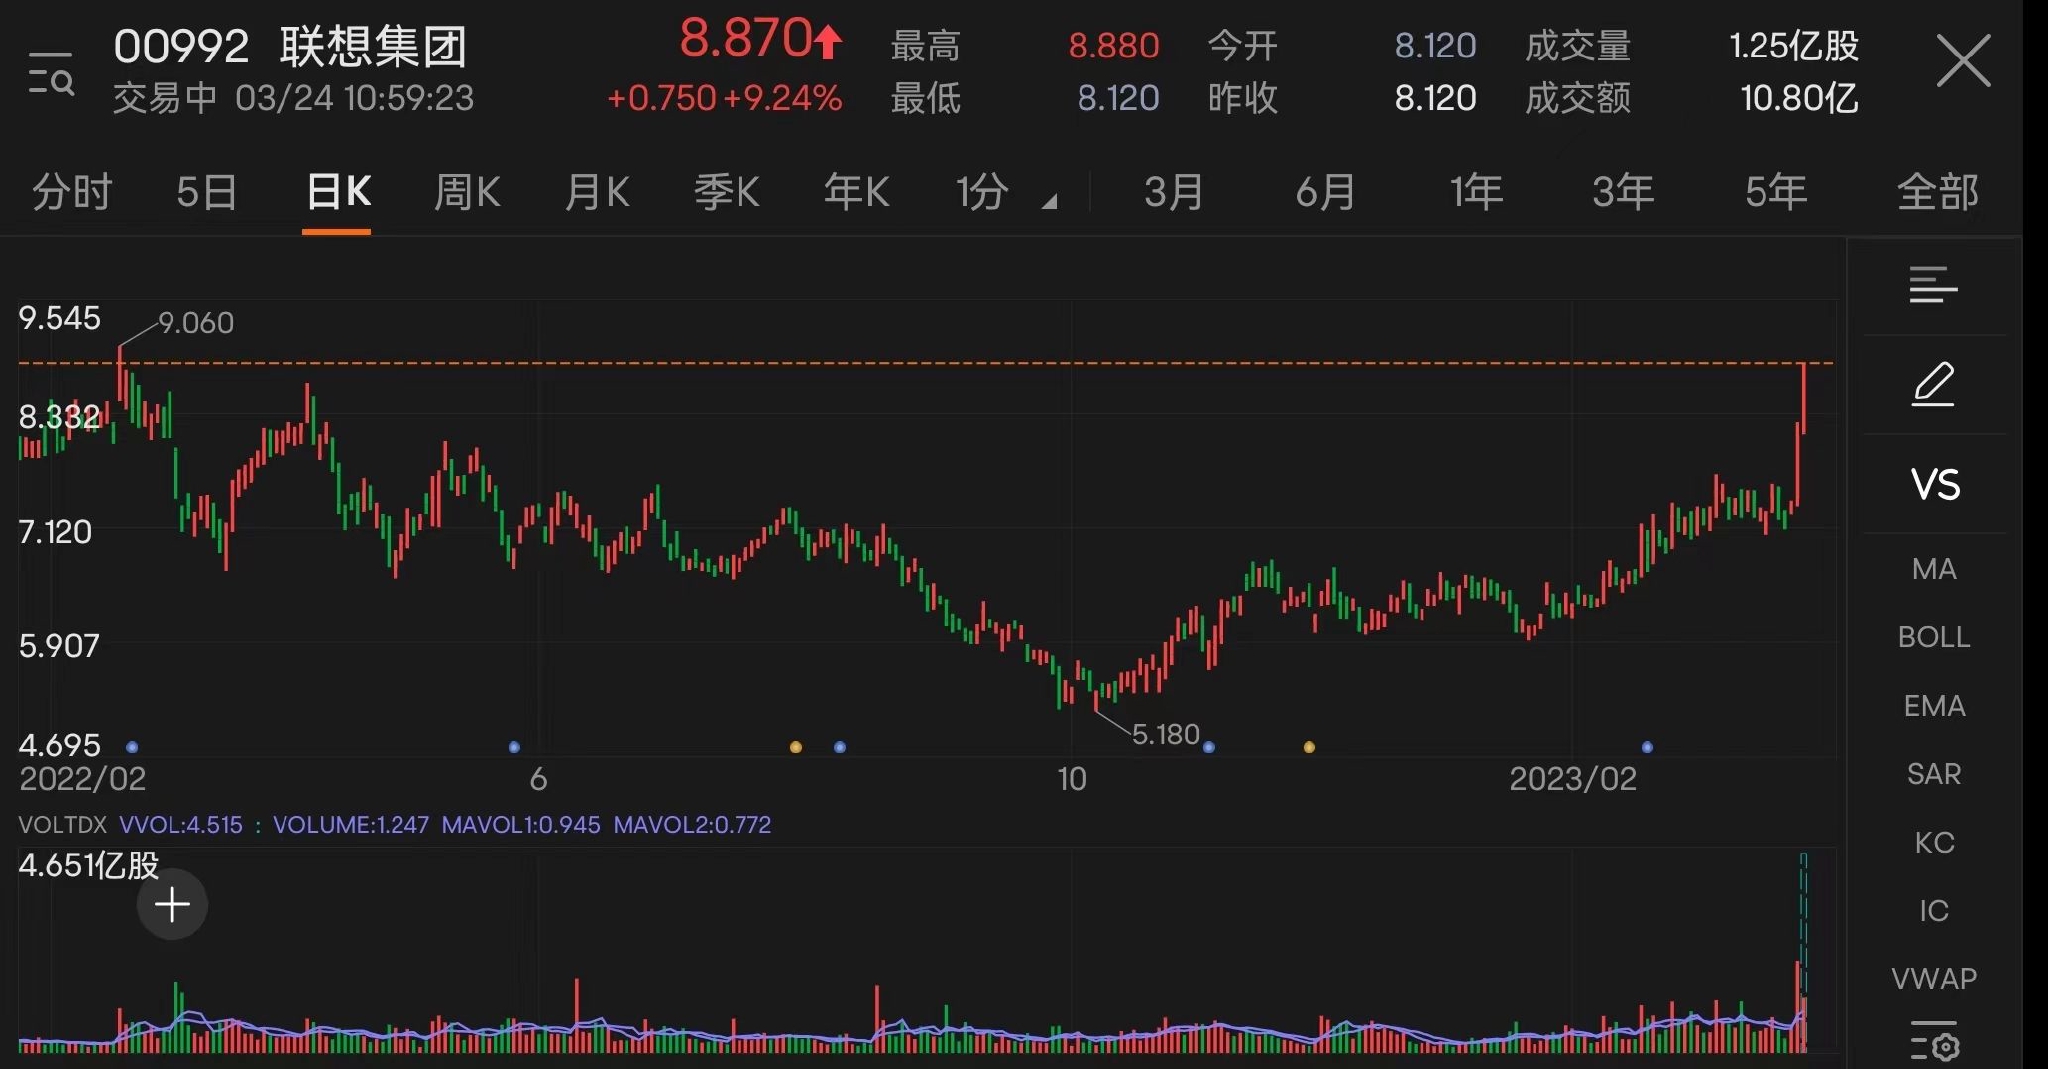This screenshot has height=1069, width=2048.
Task: Set range to 3年
Action: [x=1623, y=191]
